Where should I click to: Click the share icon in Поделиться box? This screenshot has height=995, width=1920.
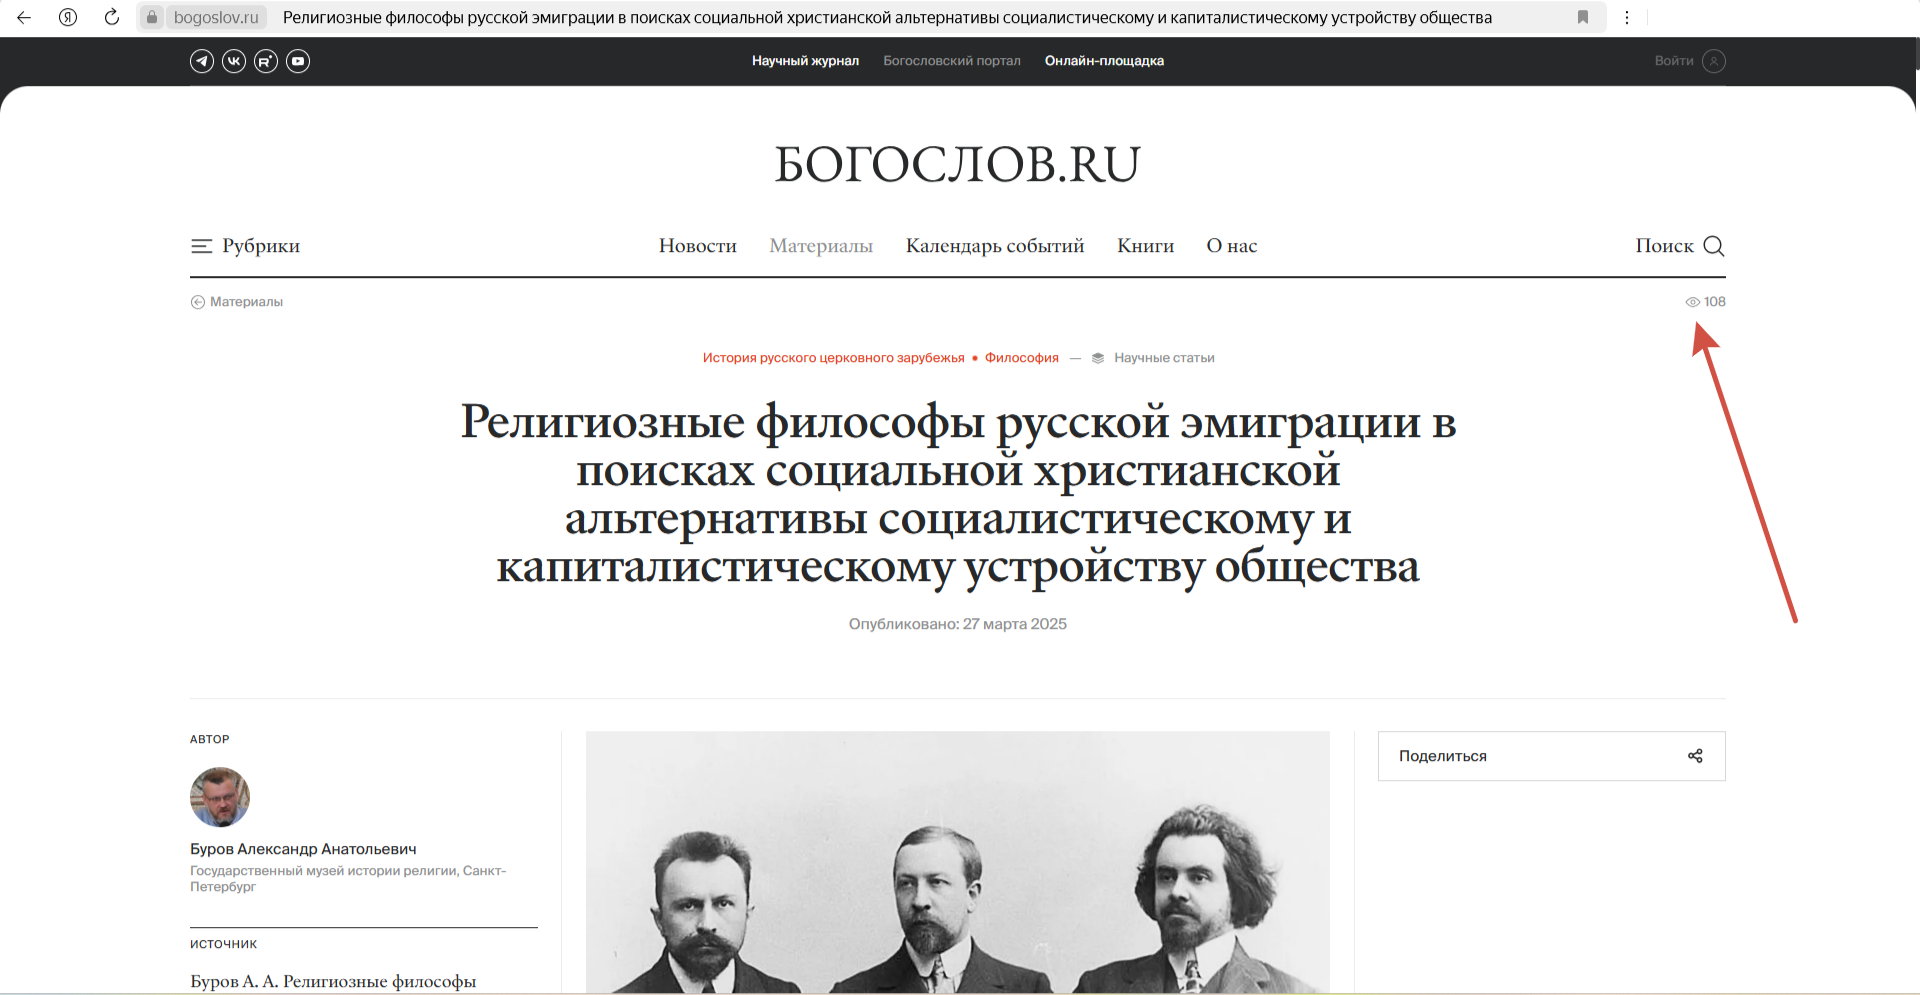tap(1695, 756)
